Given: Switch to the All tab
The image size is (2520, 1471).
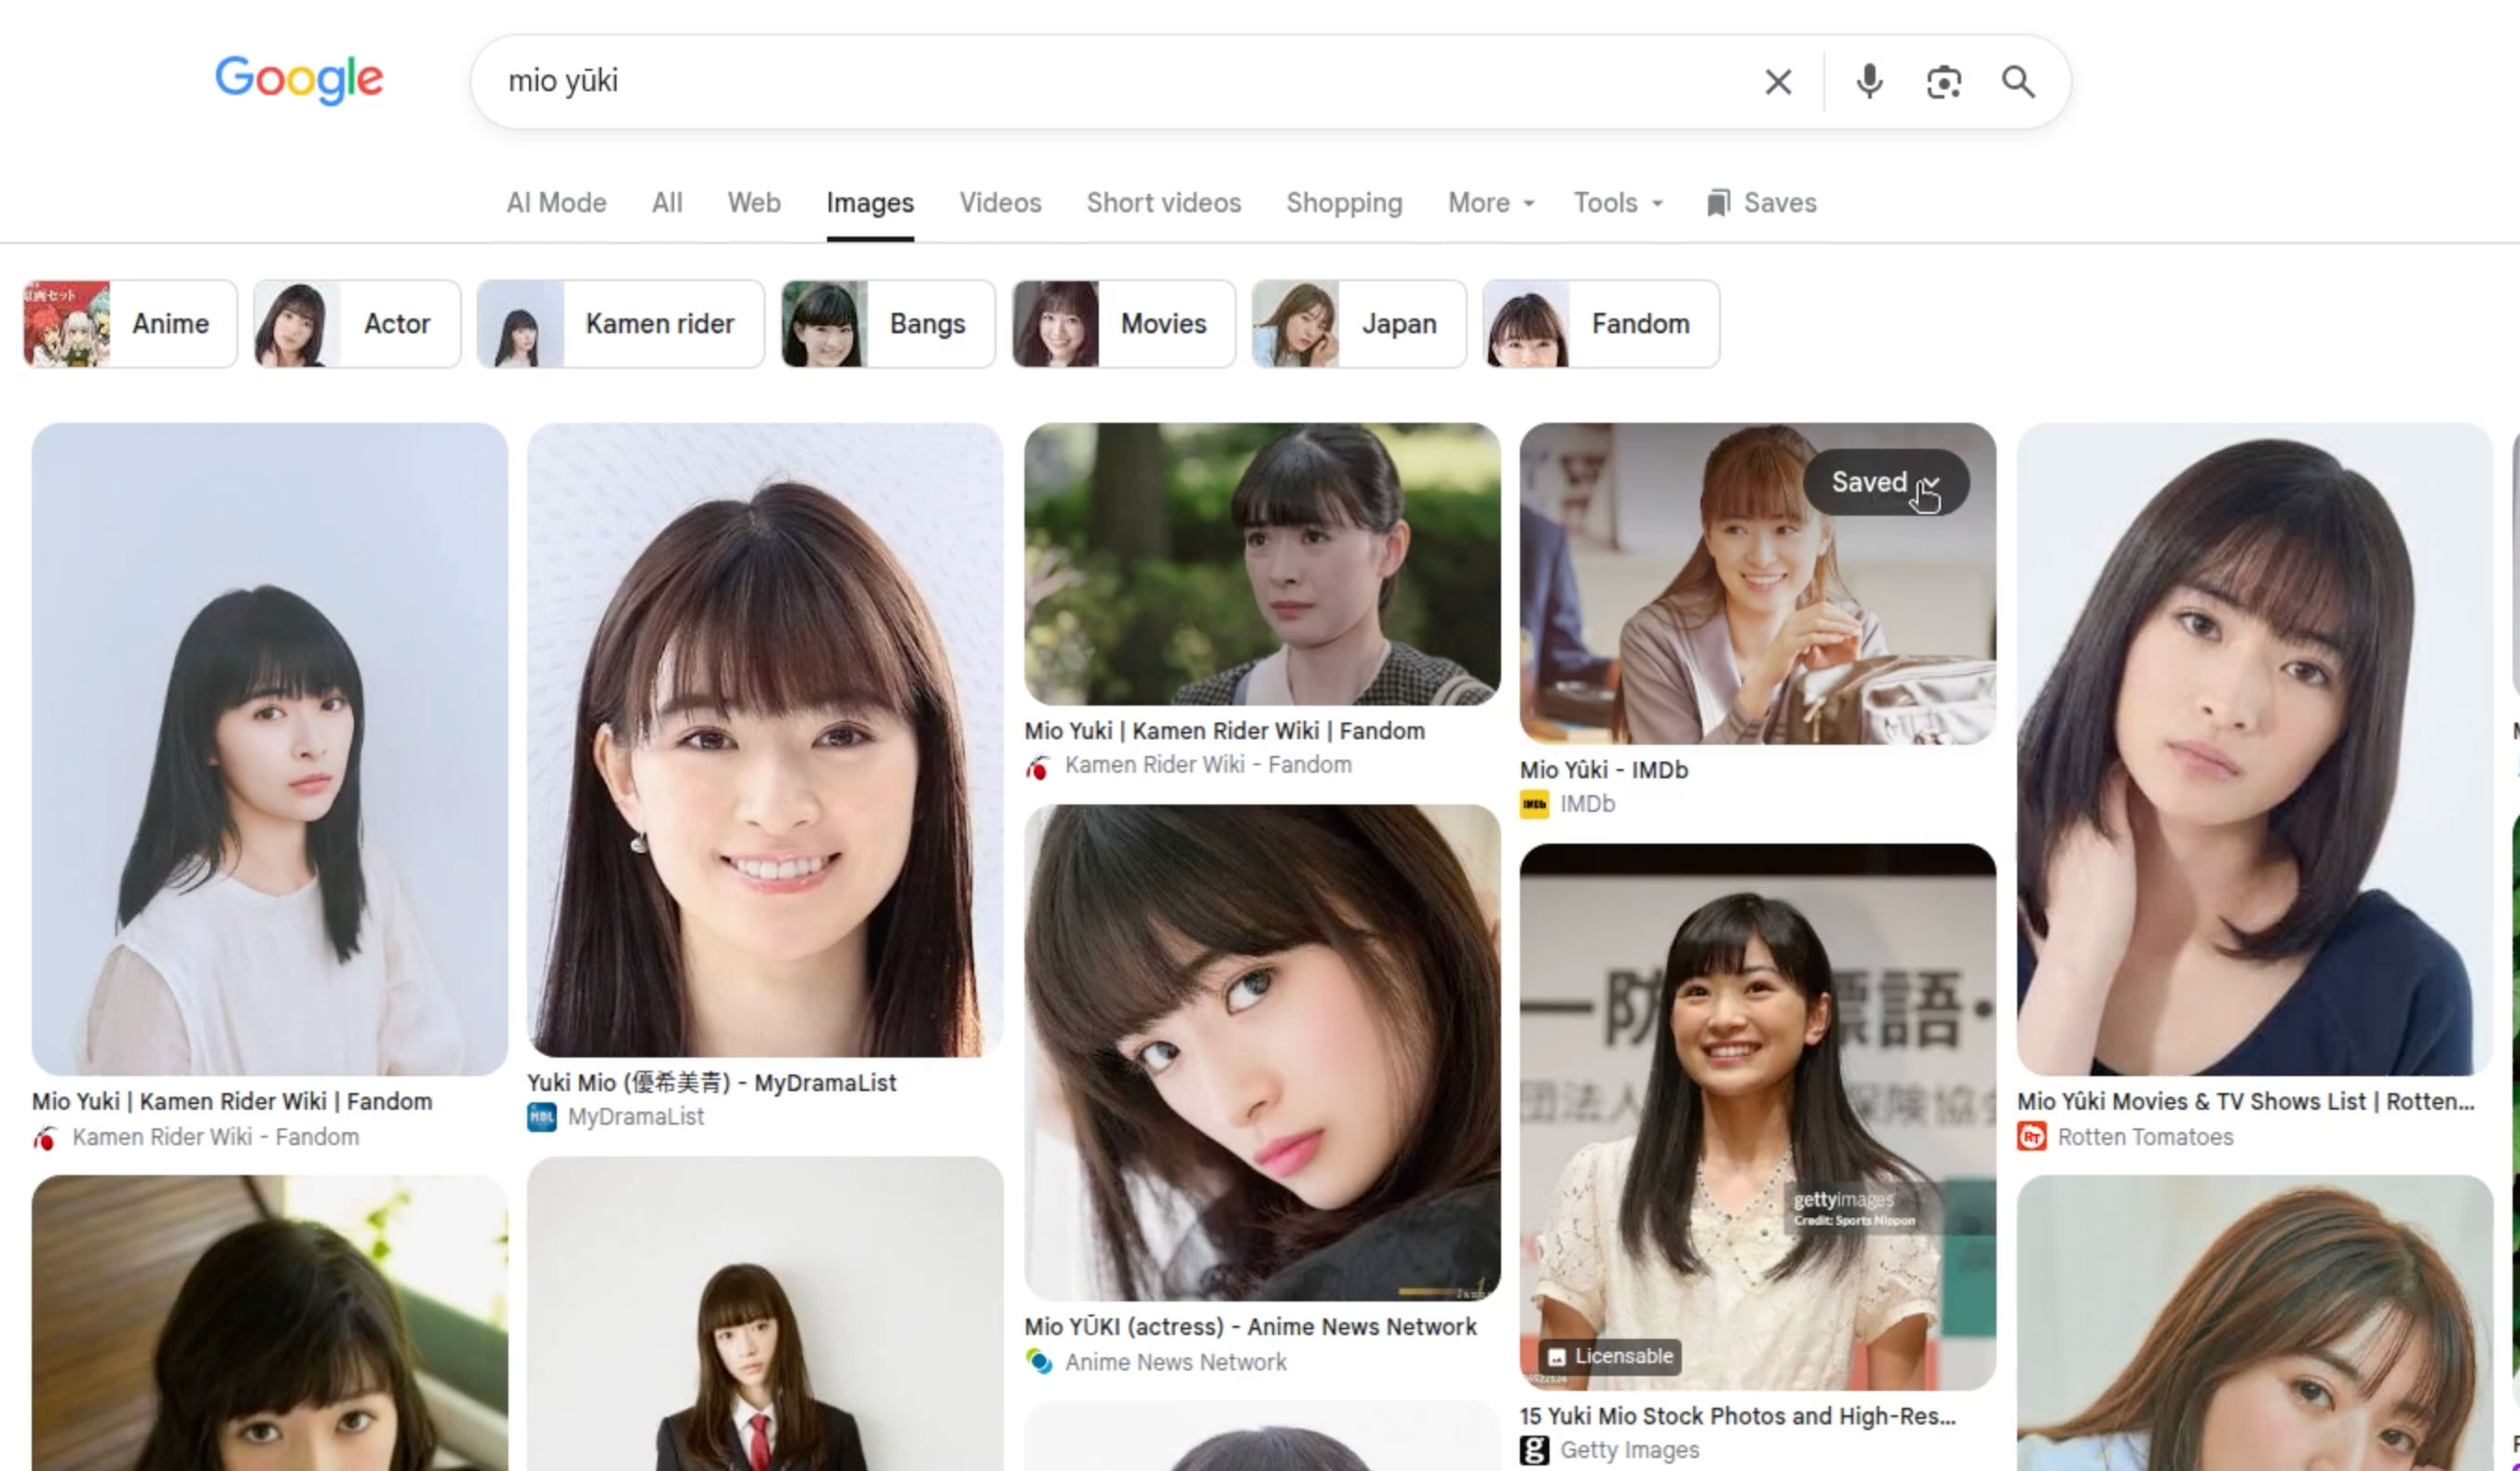Looking at the screenshot, I should [x=667, y=203].
